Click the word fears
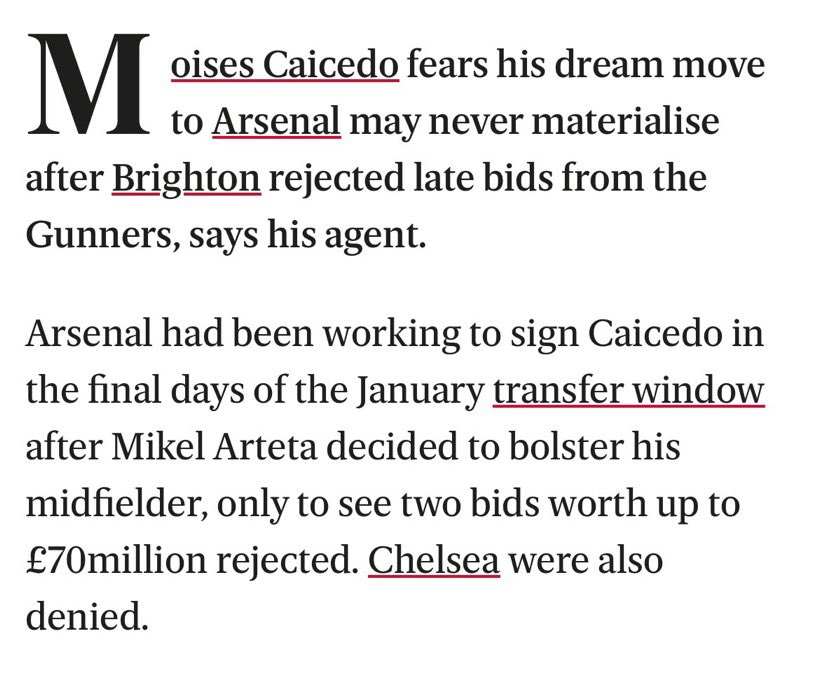820x683 pixels. pyautogui.click(x=447, y=65)
